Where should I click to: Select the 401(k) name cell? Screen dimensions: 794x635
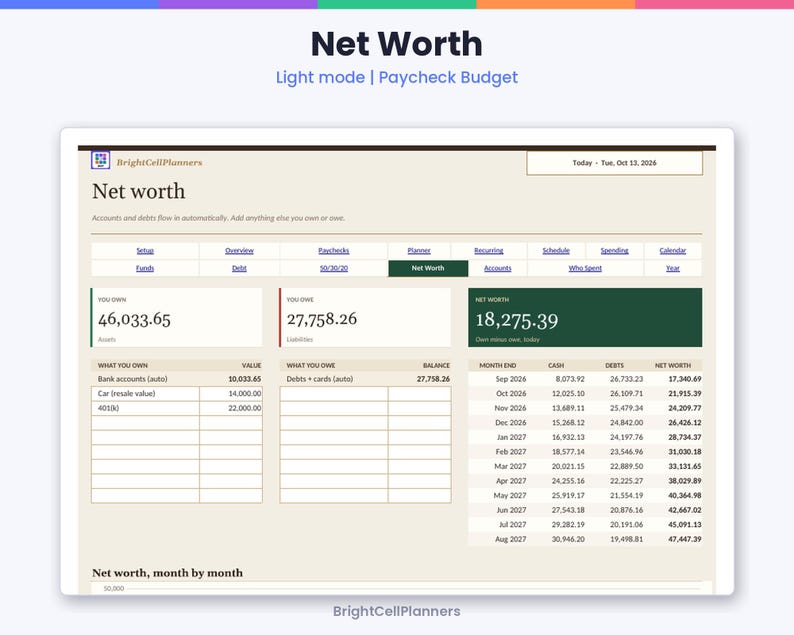click(145, 408)
